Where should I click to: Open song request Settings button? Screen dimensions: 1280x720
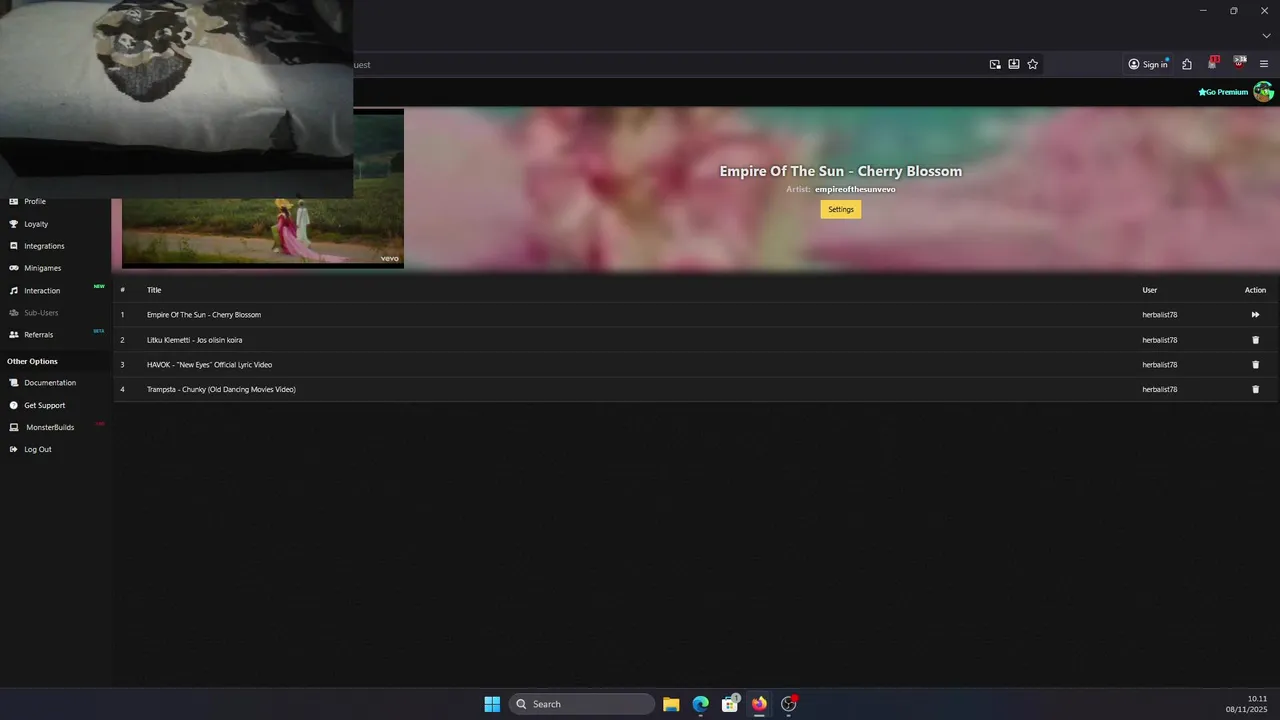click(x=841, y=210)
